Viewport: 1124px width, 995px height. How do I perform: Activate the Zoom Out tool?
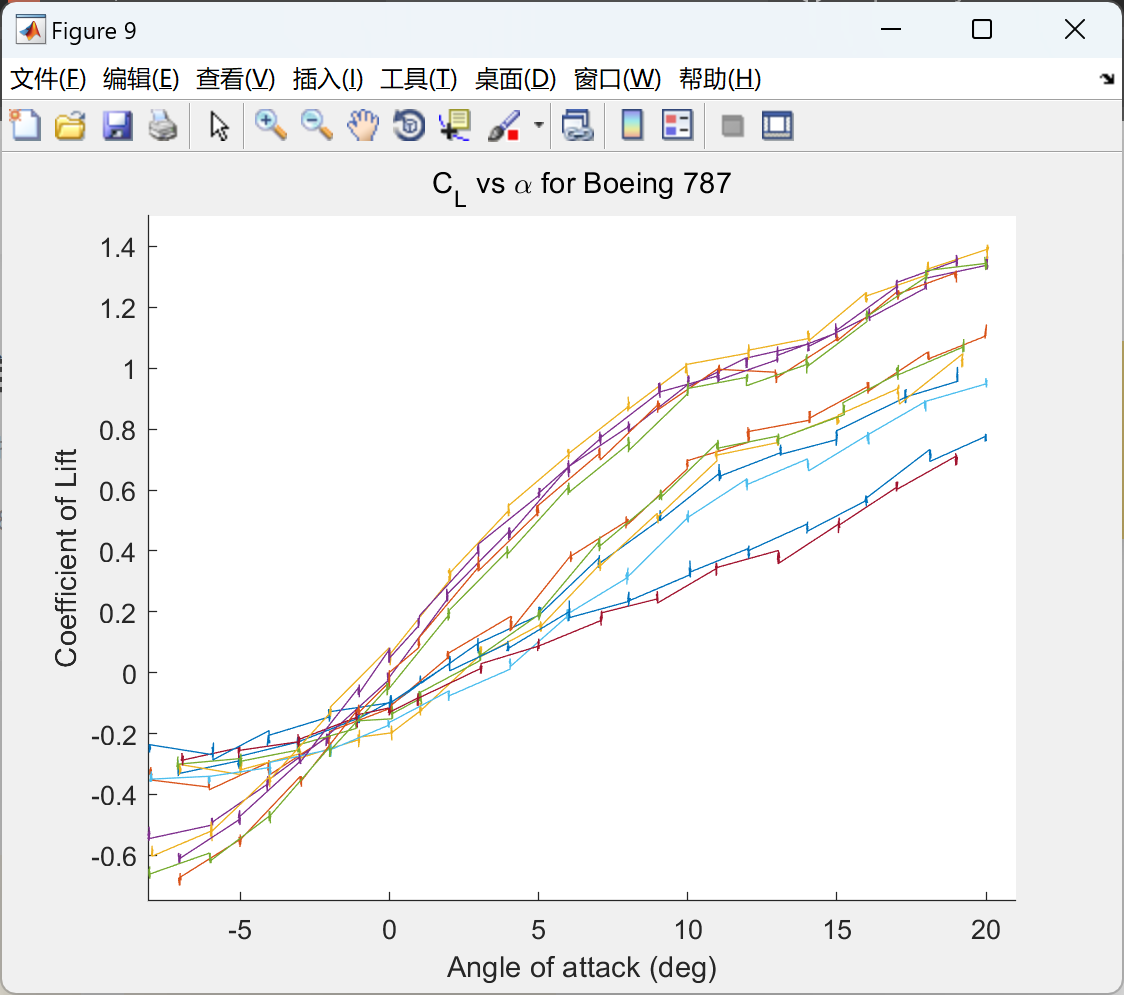316,125
